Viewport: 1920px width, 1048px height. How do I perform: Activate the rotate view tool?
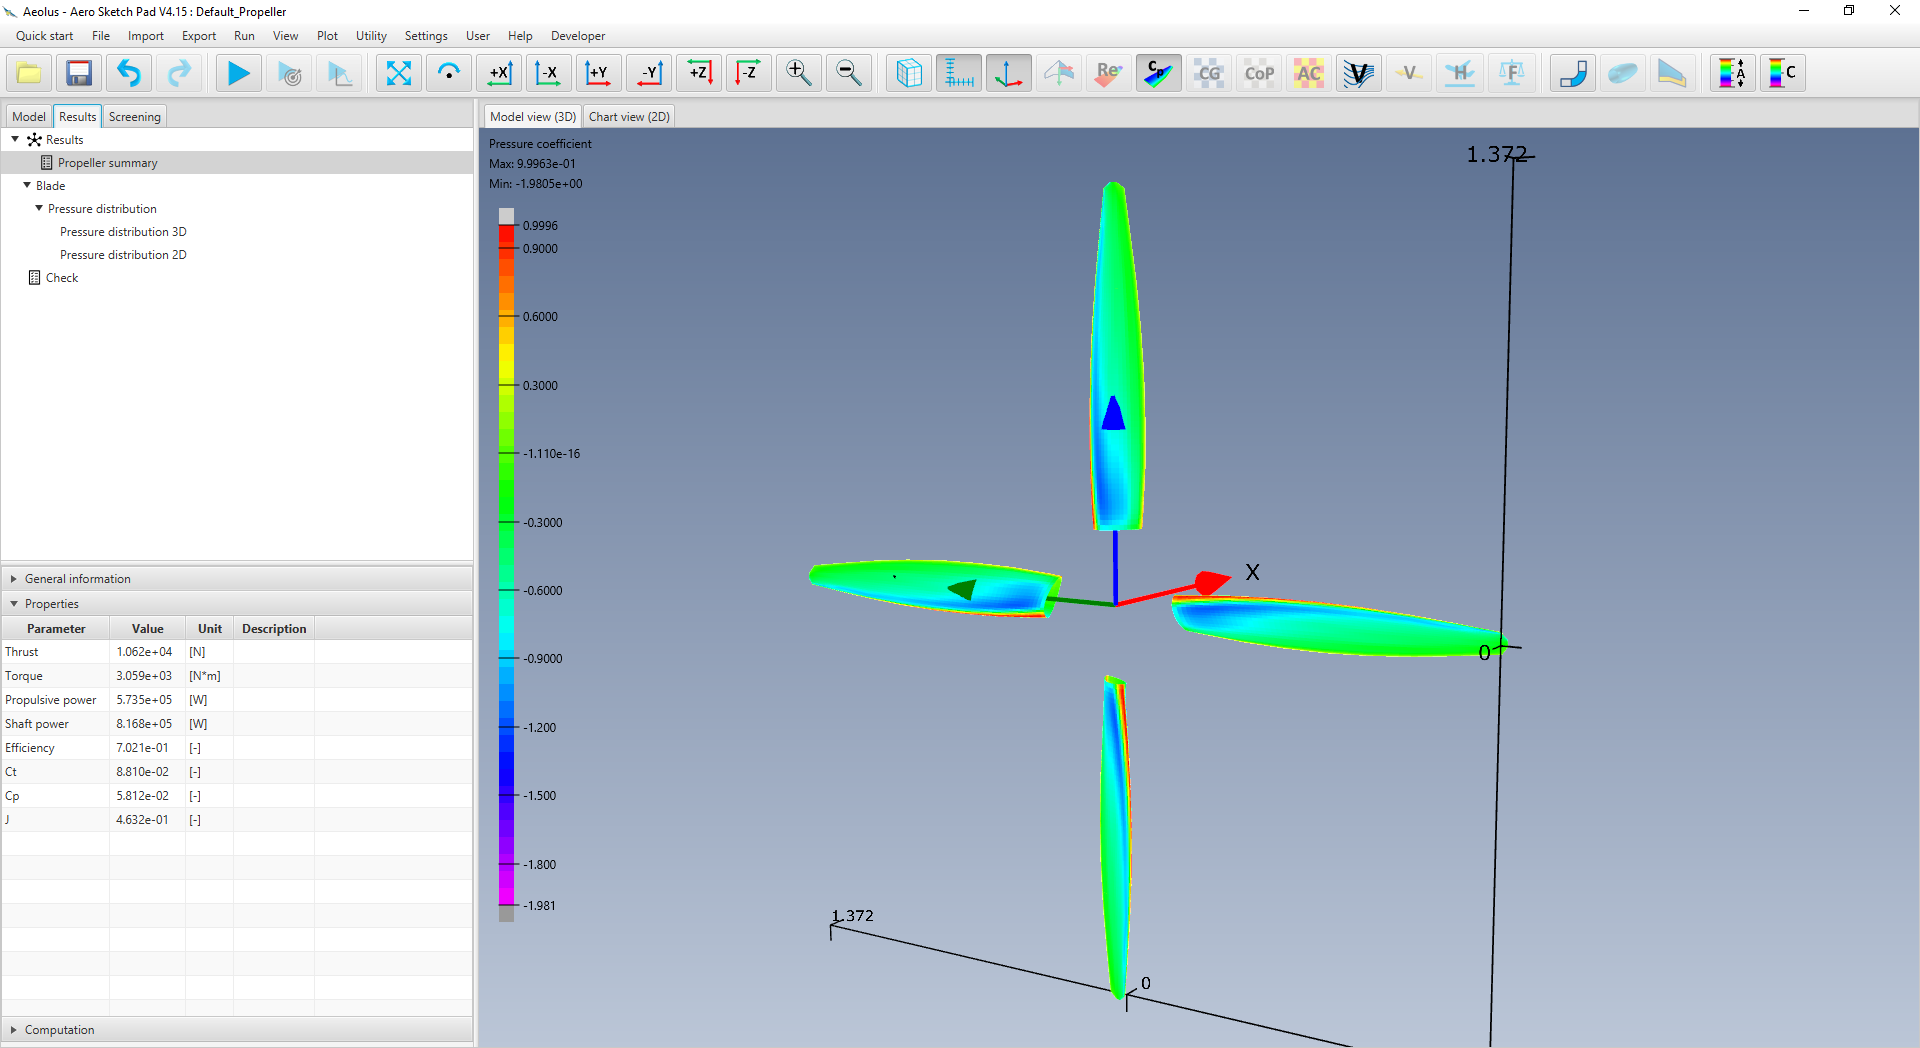tap(448, 72)
